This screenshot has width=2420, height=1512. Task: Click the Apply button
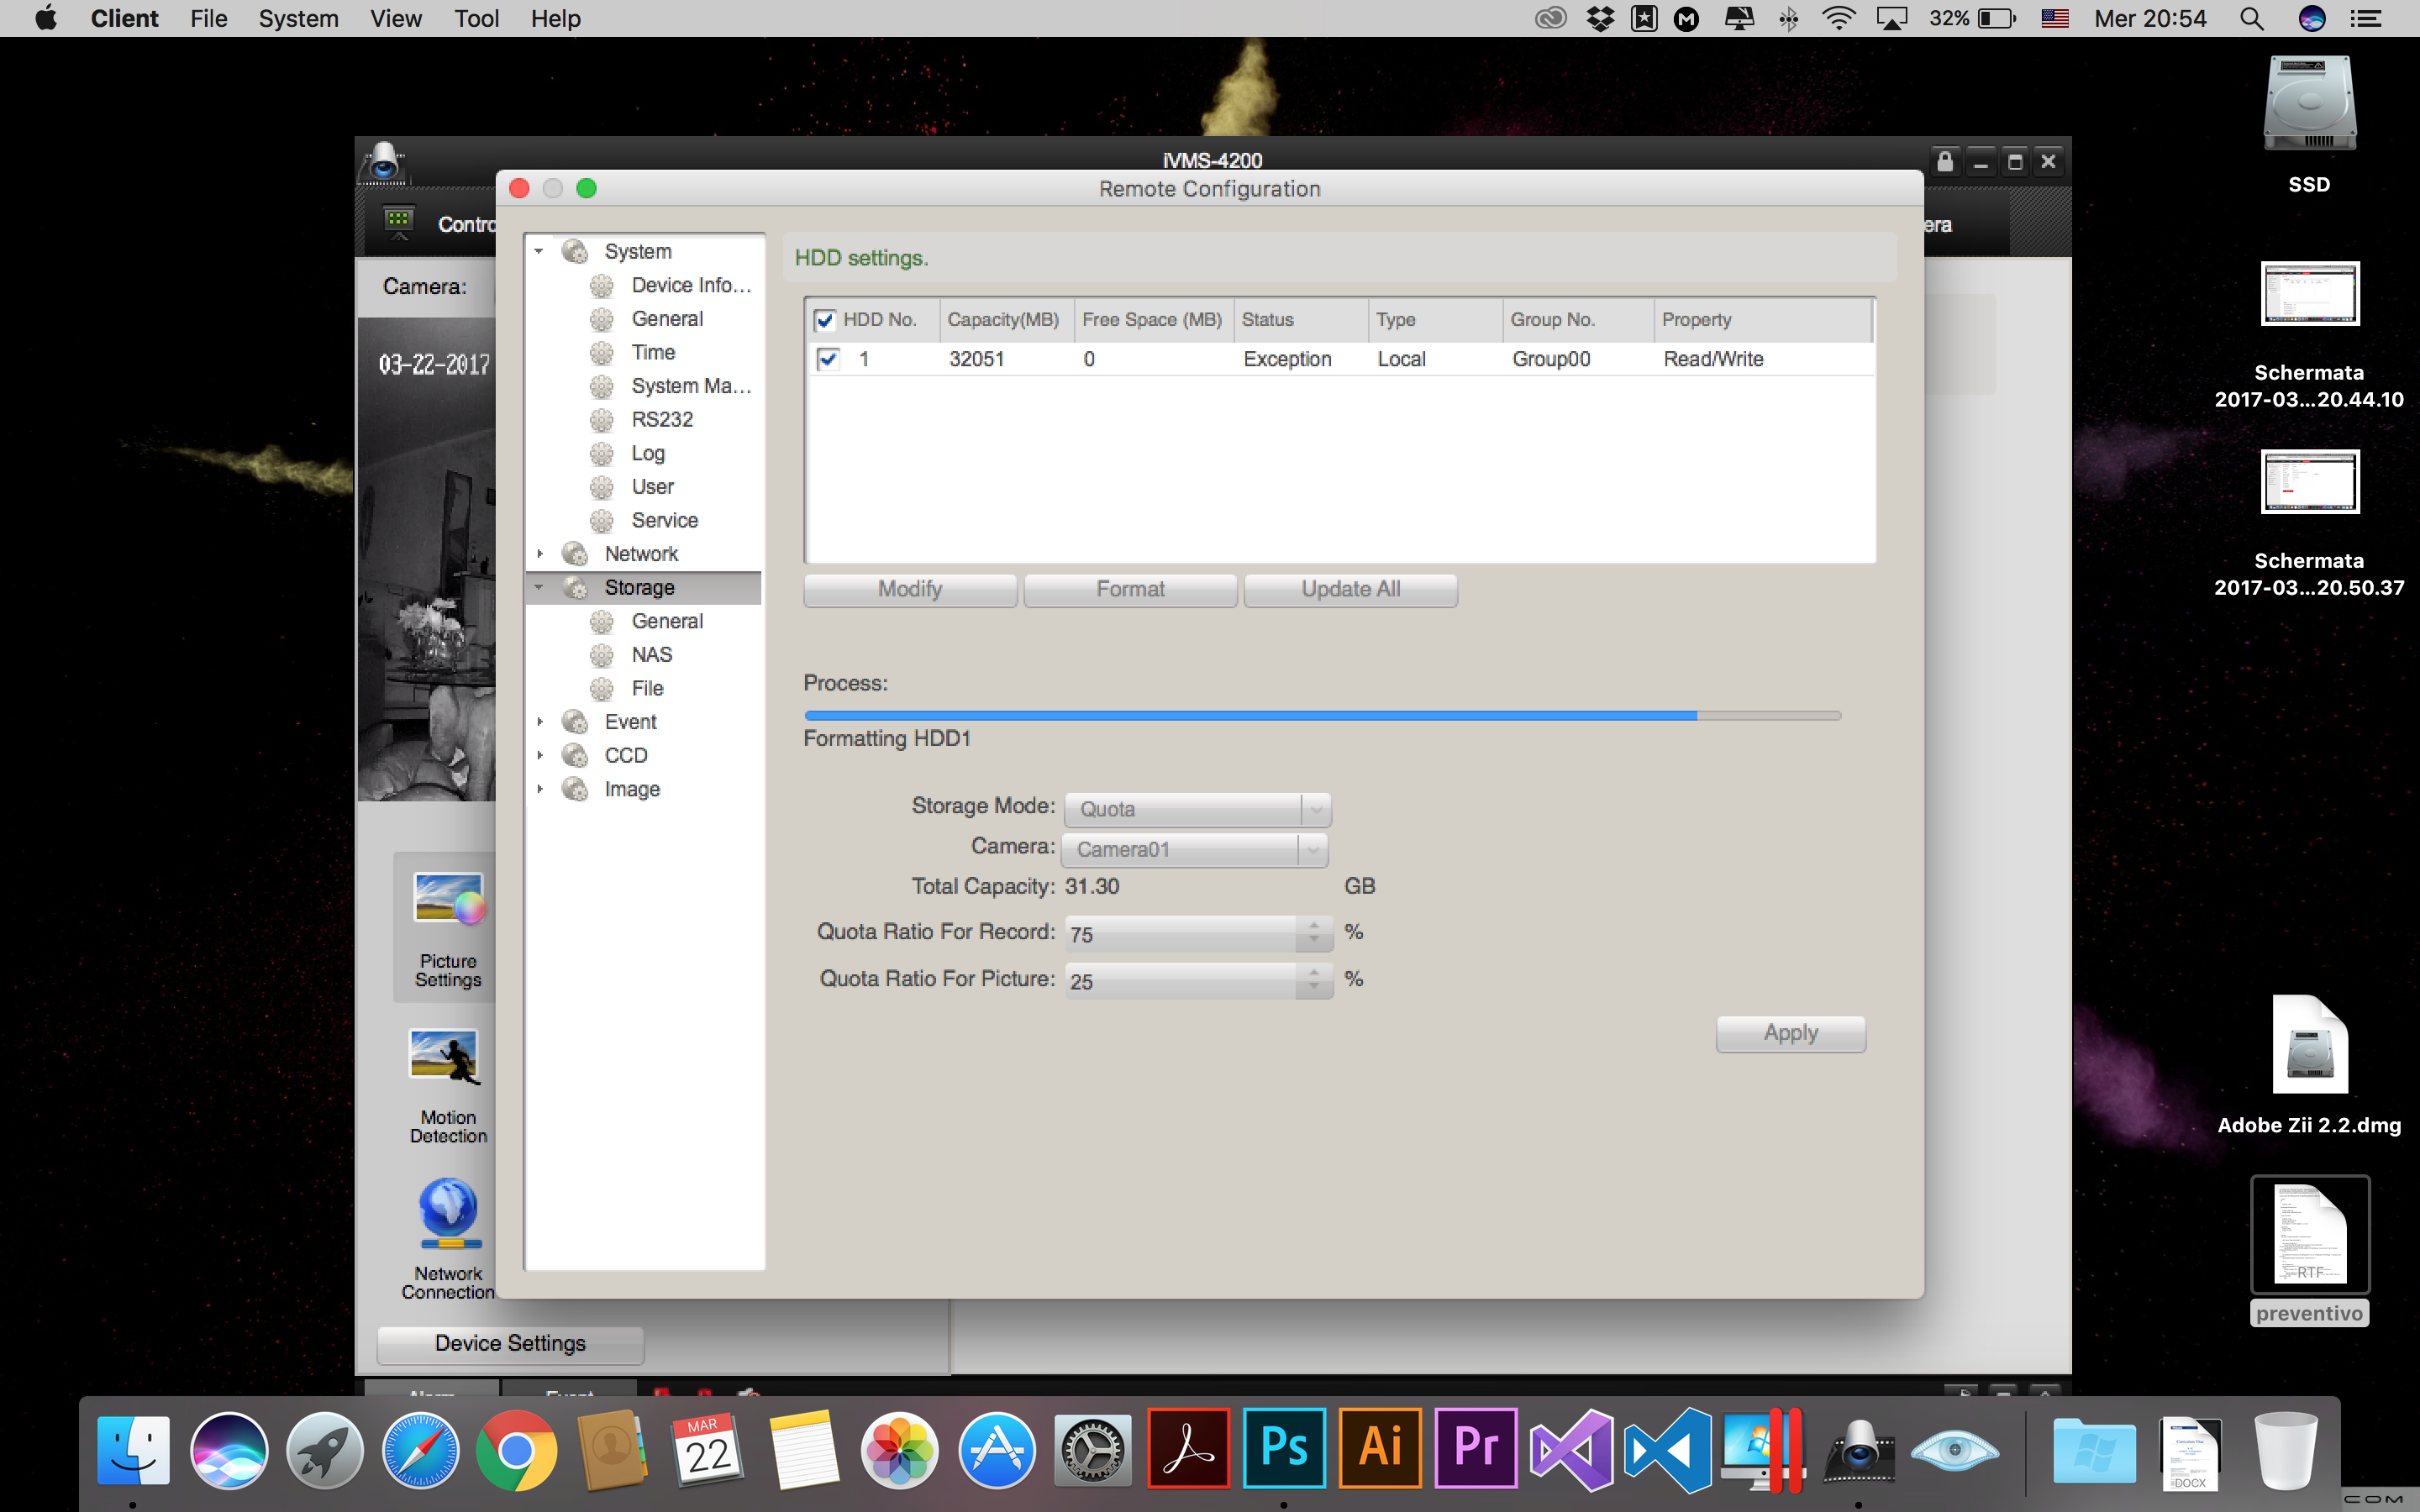1790,1033
